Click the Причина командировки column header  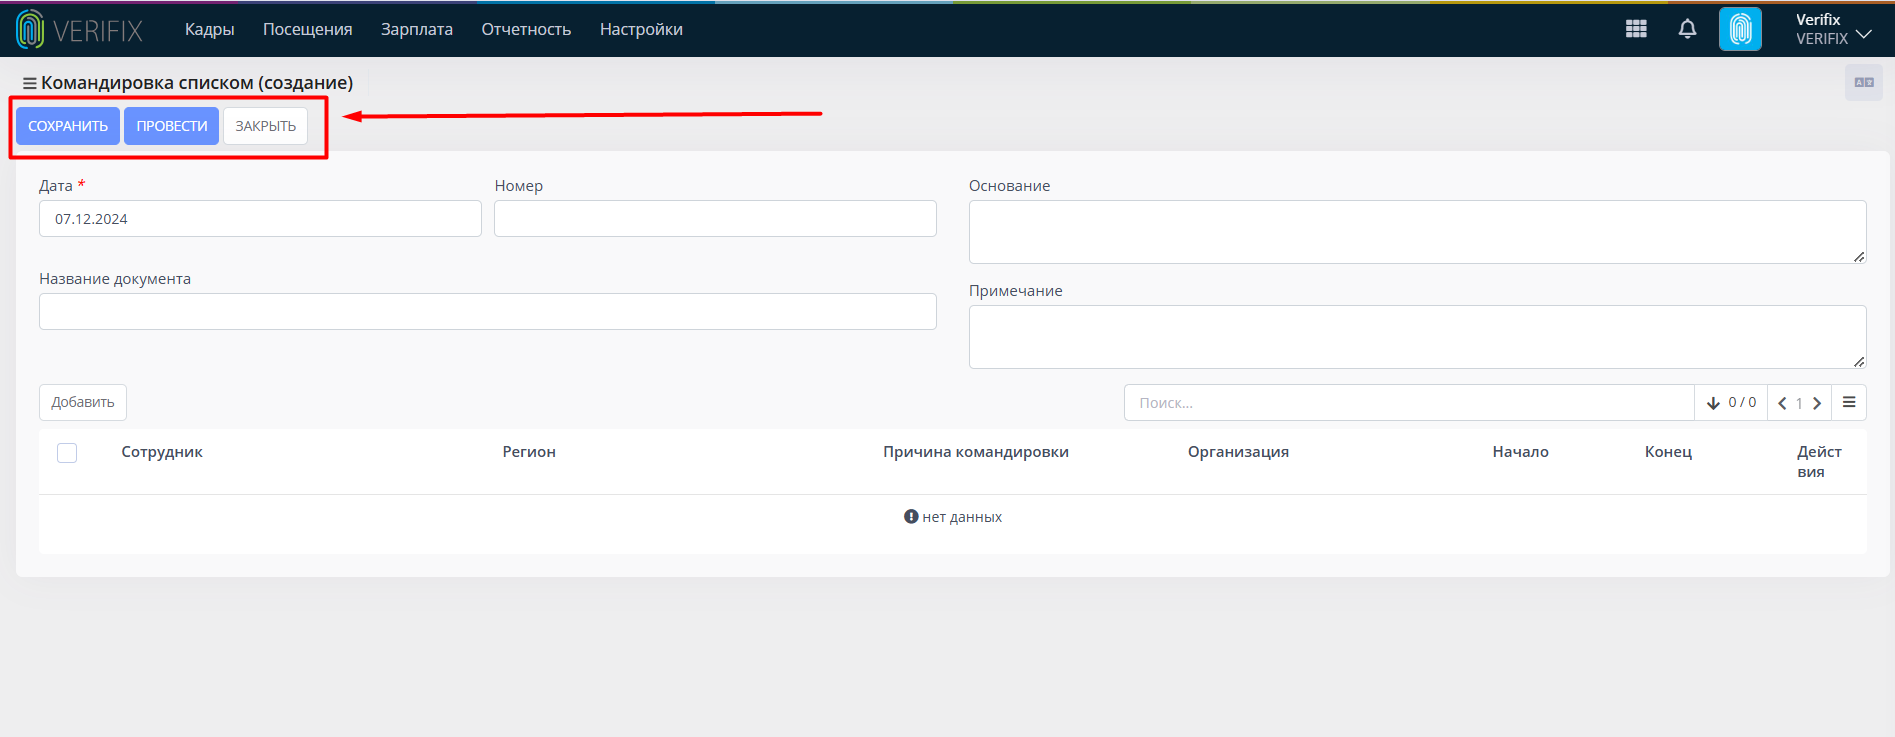coord(976,452)
